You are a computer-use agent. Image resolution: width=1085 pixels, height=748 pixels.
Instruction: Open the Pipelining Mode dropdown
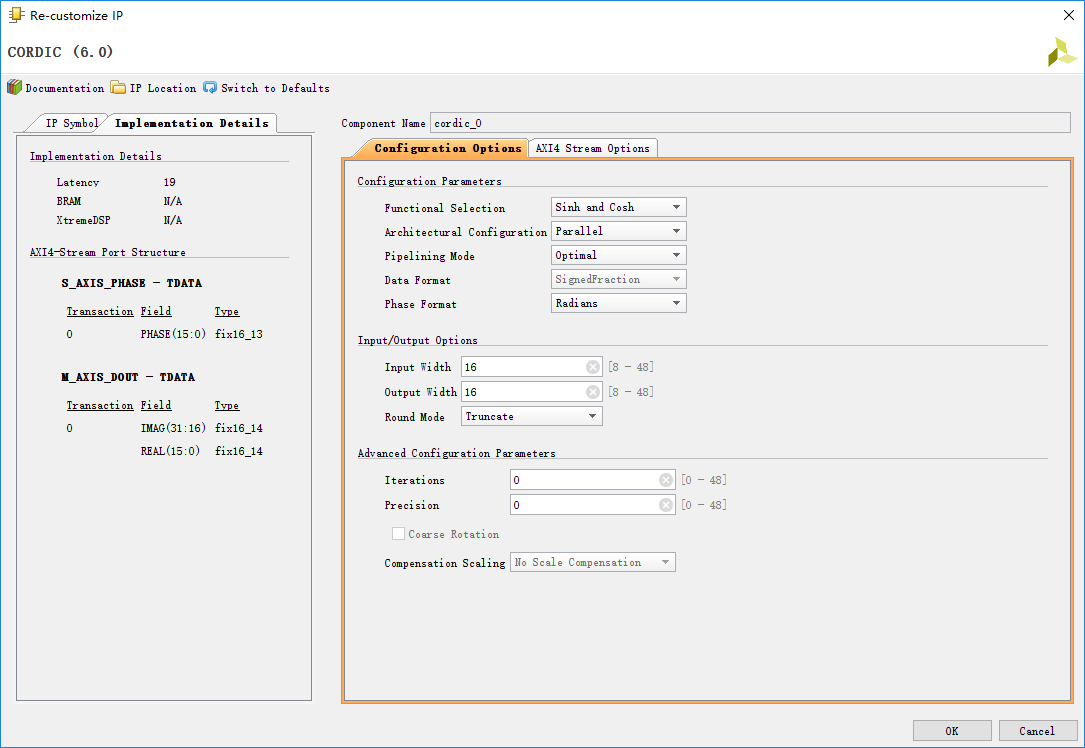[618, 255]
